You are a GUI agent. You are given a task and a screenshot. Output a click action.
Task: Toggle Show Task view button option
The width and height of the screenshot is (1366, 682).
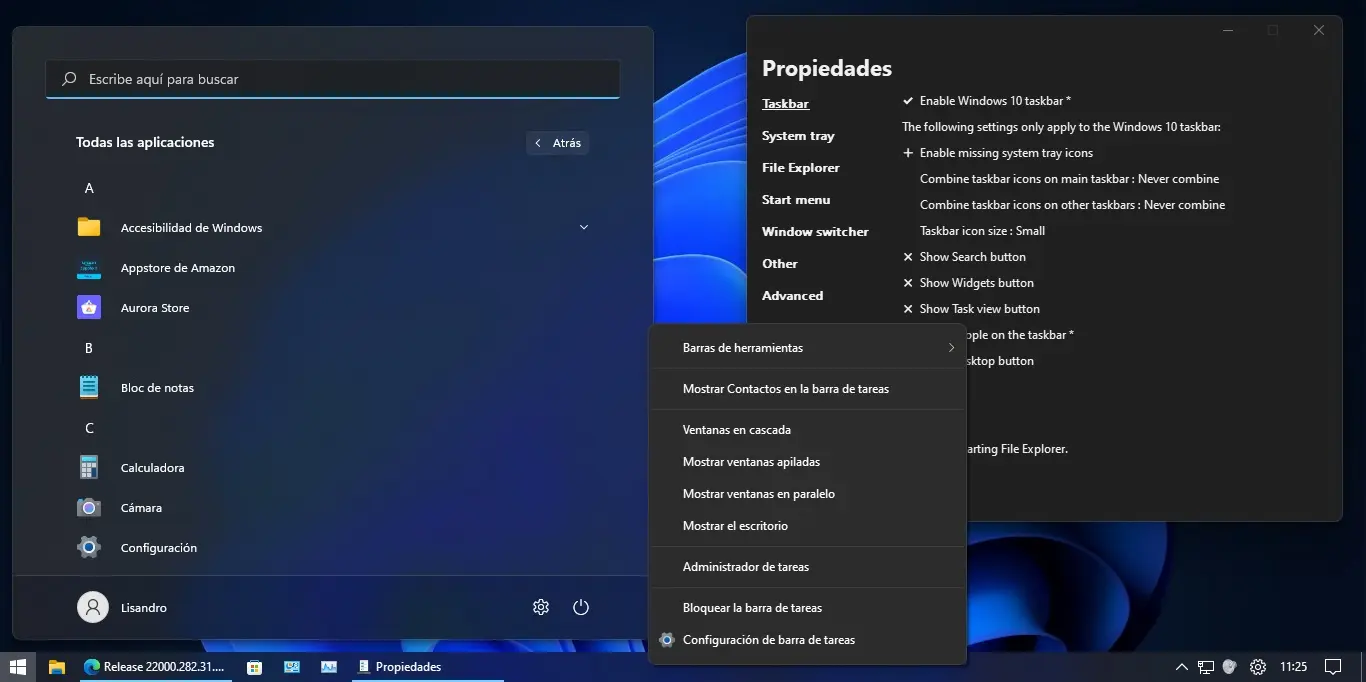pyautogui.click(x=971, y=309)
